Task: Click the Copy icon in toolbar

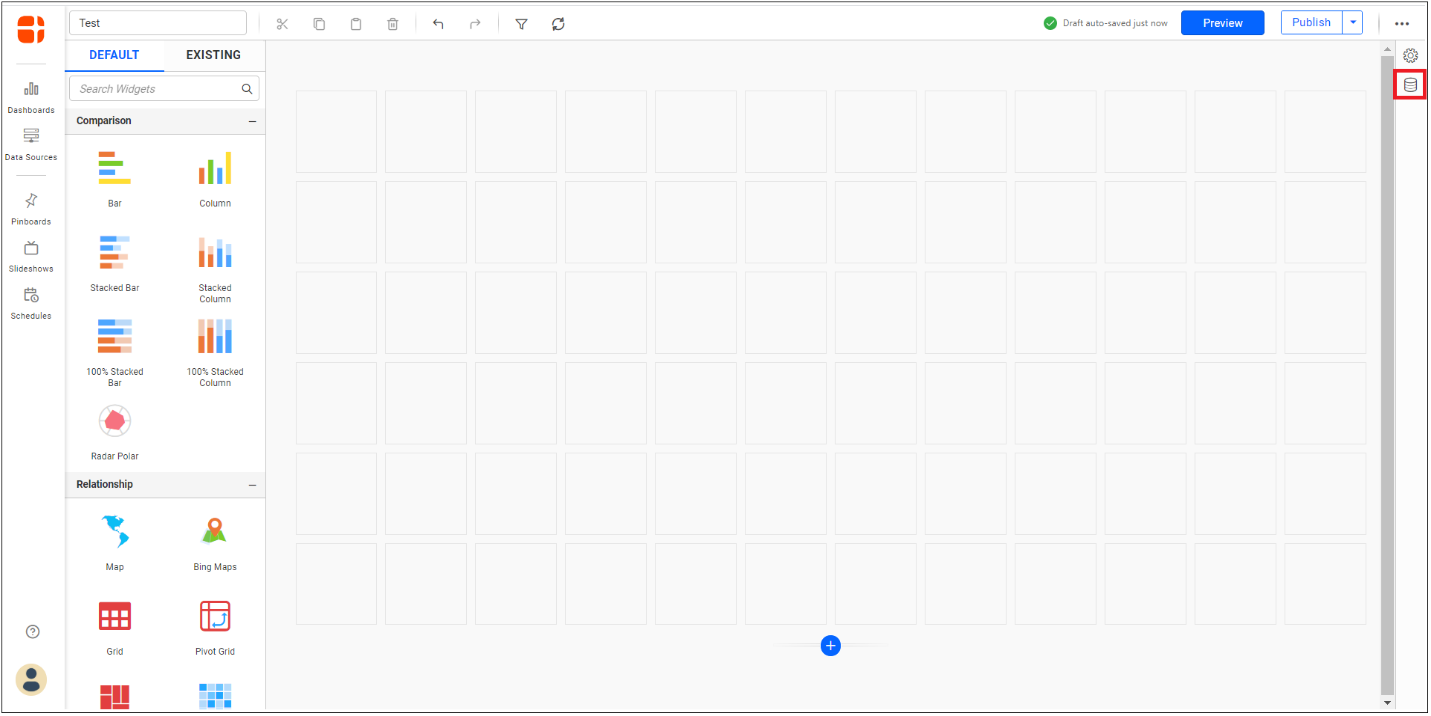Action: (x=319, y=23)
